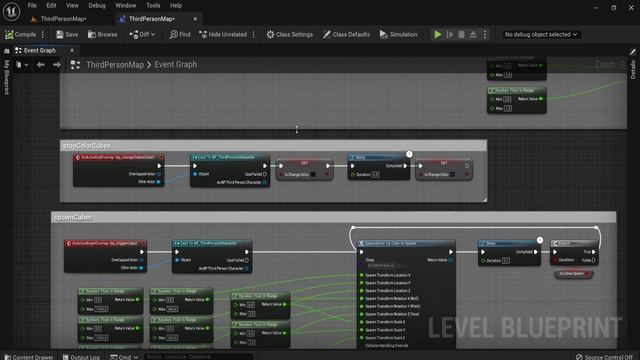Select the Event Graph tab
The height and width of the screenshot is (360, 640).
pos(40,51)
